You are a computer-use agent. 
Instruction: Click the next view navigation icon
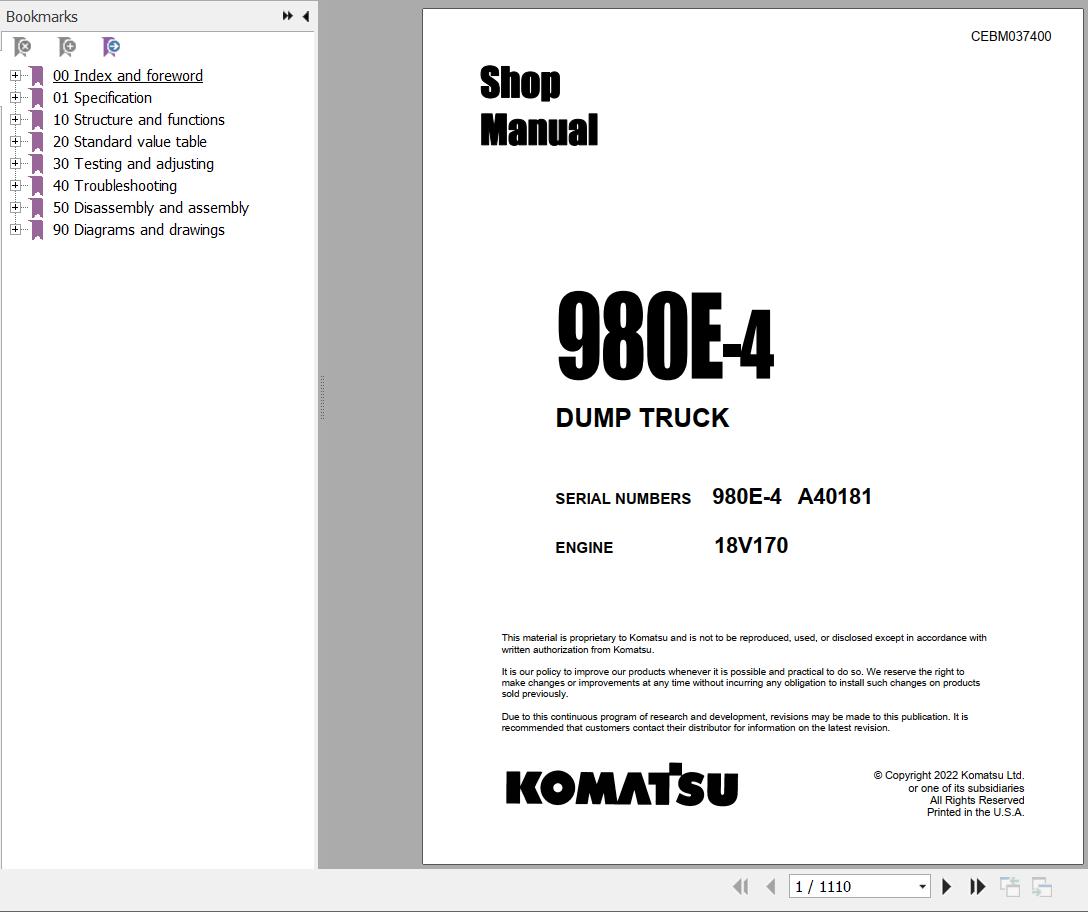tap(1042, 886)
